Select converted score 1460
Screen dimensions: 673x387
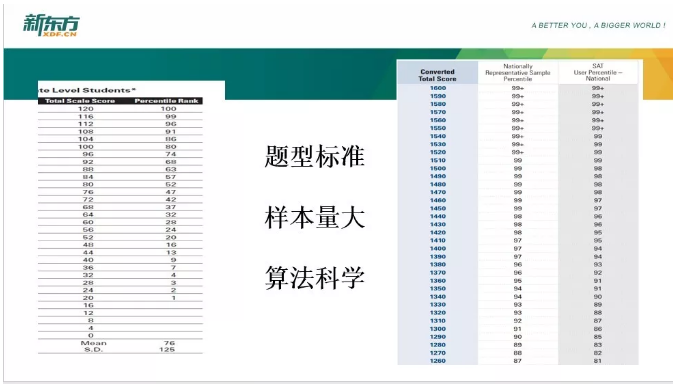[x=438, y=200]
